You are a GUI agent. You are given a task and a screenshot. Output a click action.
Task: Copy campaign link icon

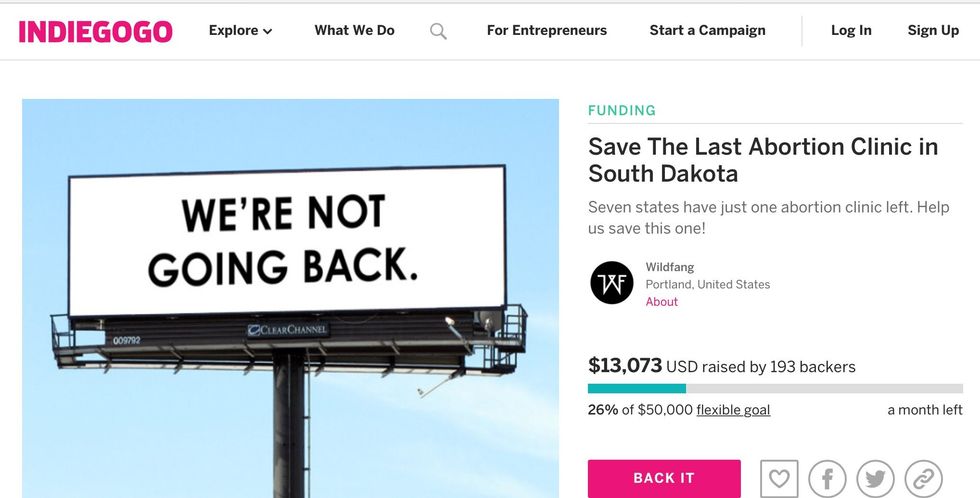click(923, 478)
